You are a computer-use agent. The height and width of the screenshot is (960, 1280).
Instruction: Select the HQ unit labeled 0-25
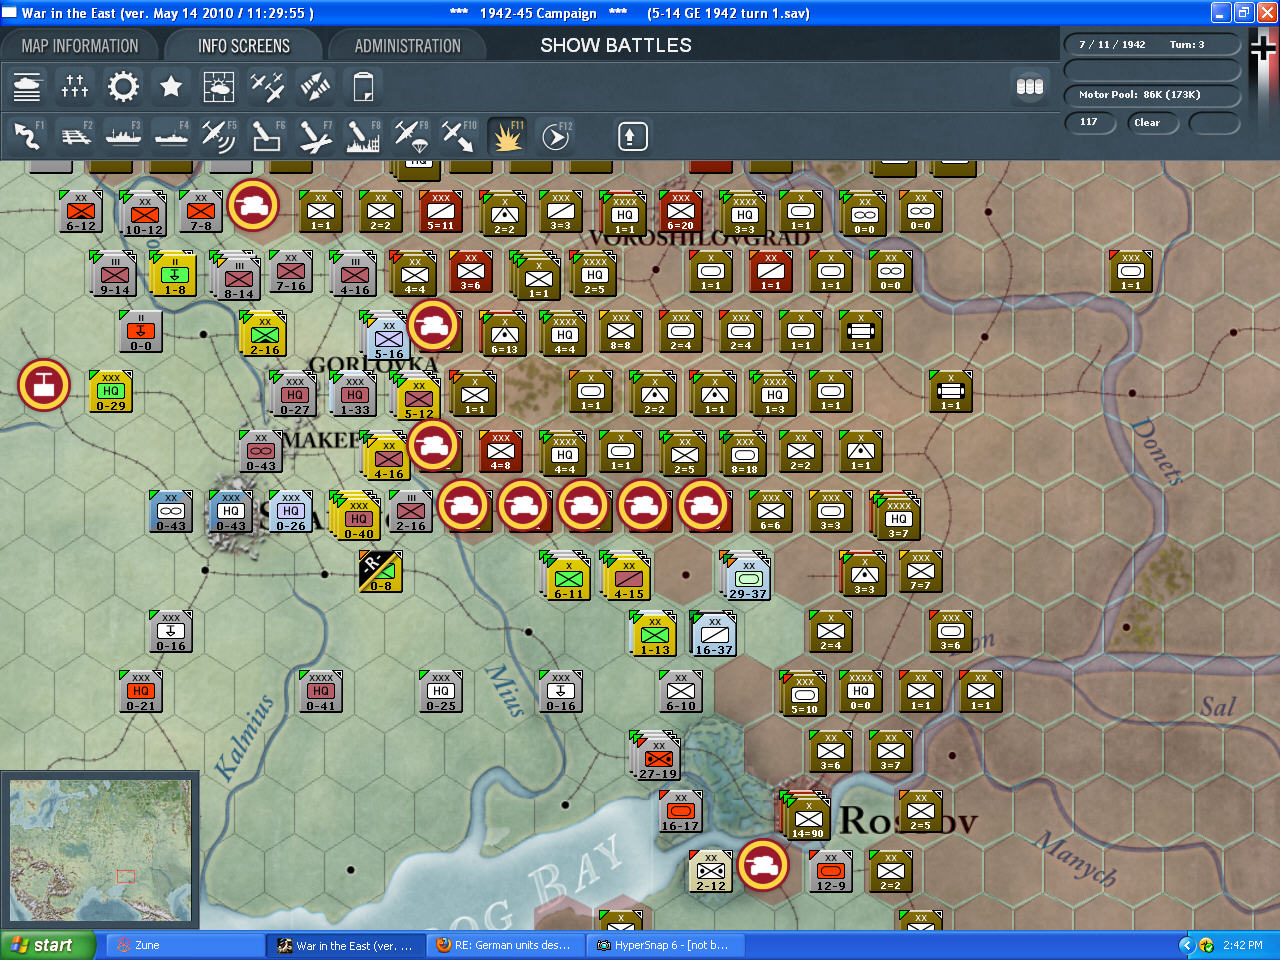(440, 691)
